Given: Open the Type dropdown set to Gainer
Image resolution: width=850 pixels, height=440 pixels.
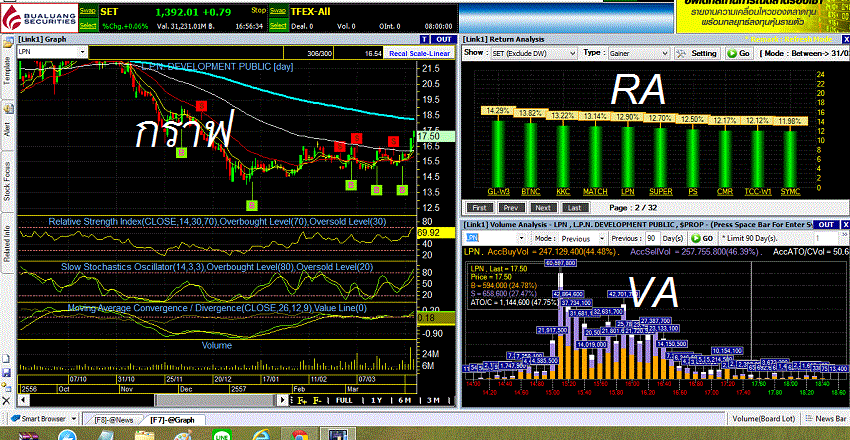Looking at the screenshot, I should (x=639, y=54).
